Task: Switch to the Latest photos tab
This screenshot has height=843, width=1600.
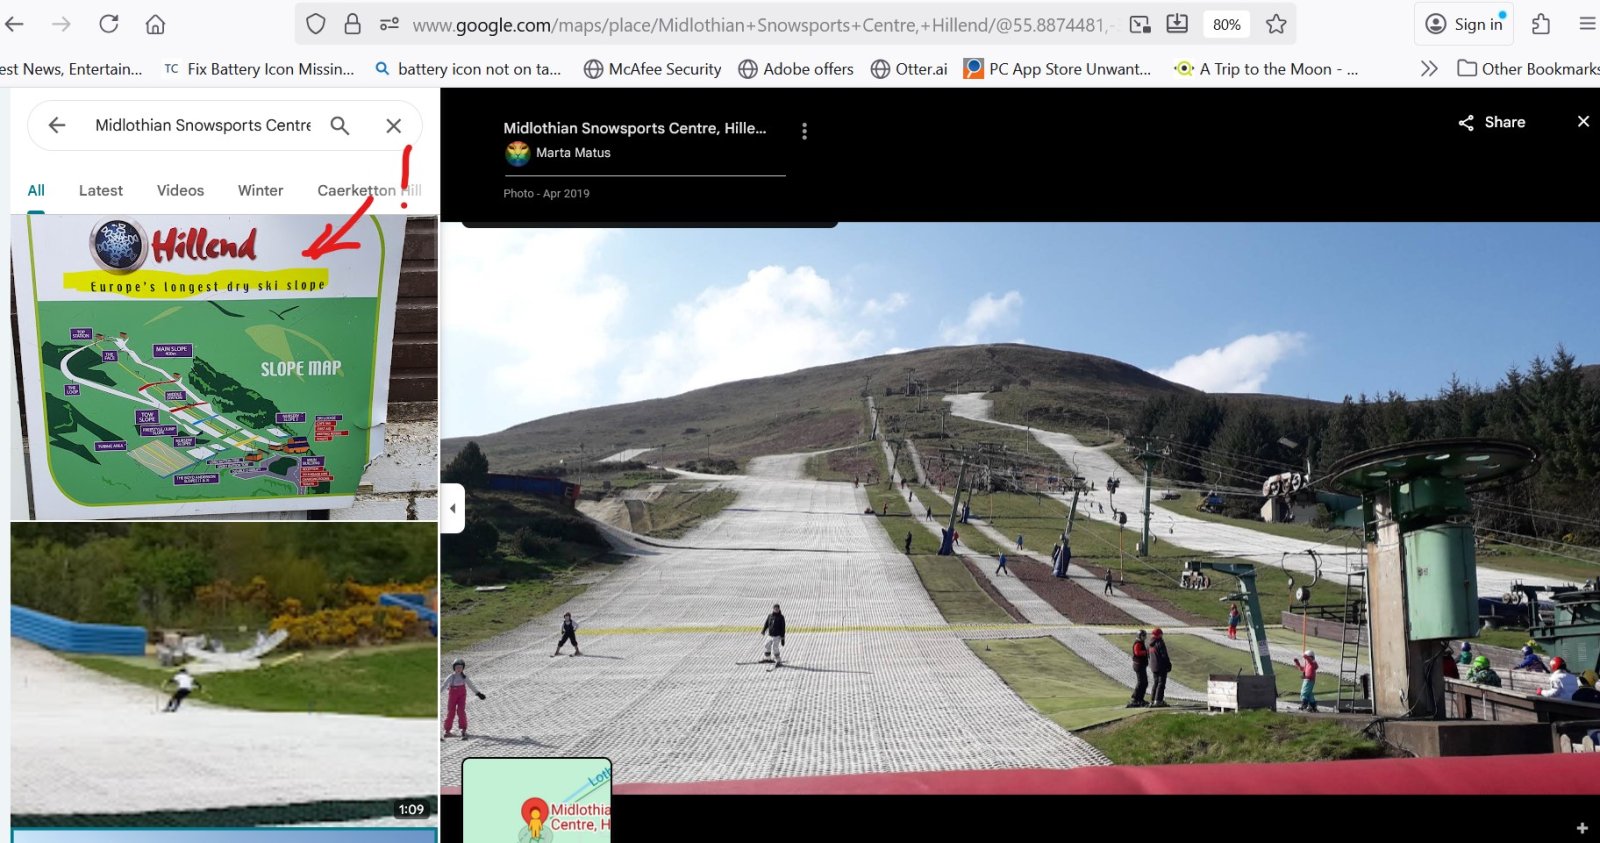Action: (x=101, y=190)
